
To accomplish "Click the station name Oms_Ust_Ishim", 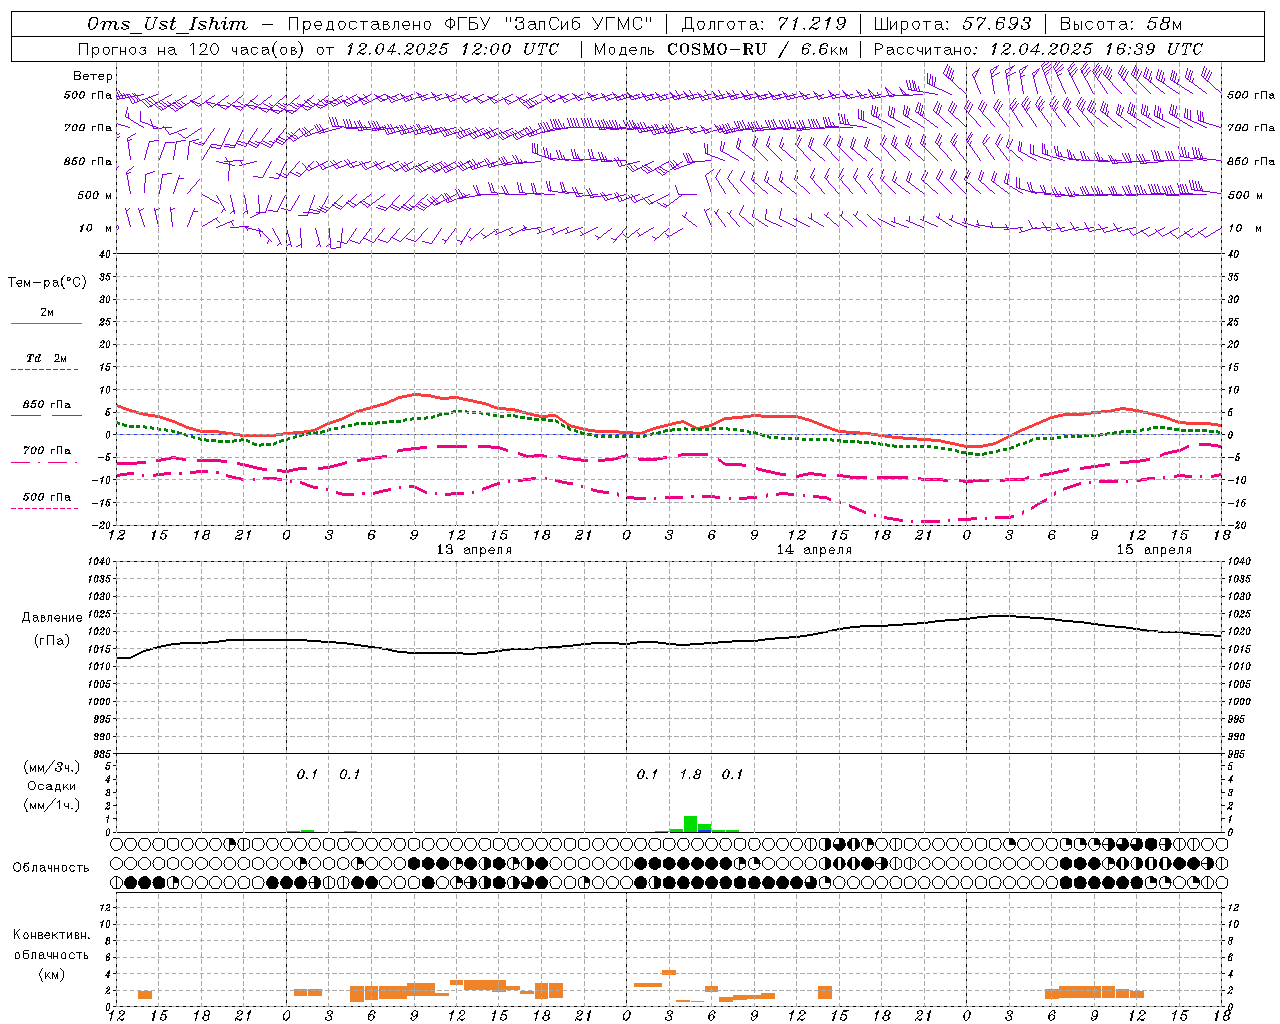I will coord(167,24).
